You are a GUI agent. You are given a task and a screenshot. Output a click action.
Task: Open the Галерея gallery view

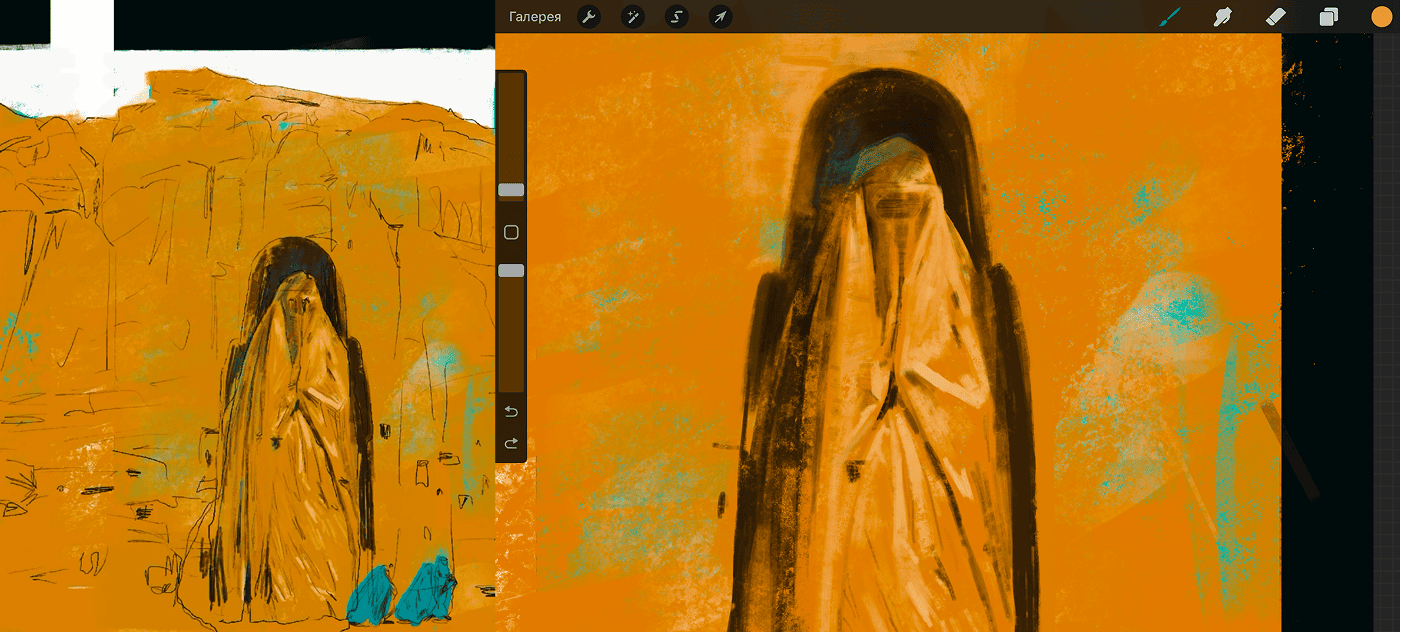pyautogui.click(x=534, y=17)
